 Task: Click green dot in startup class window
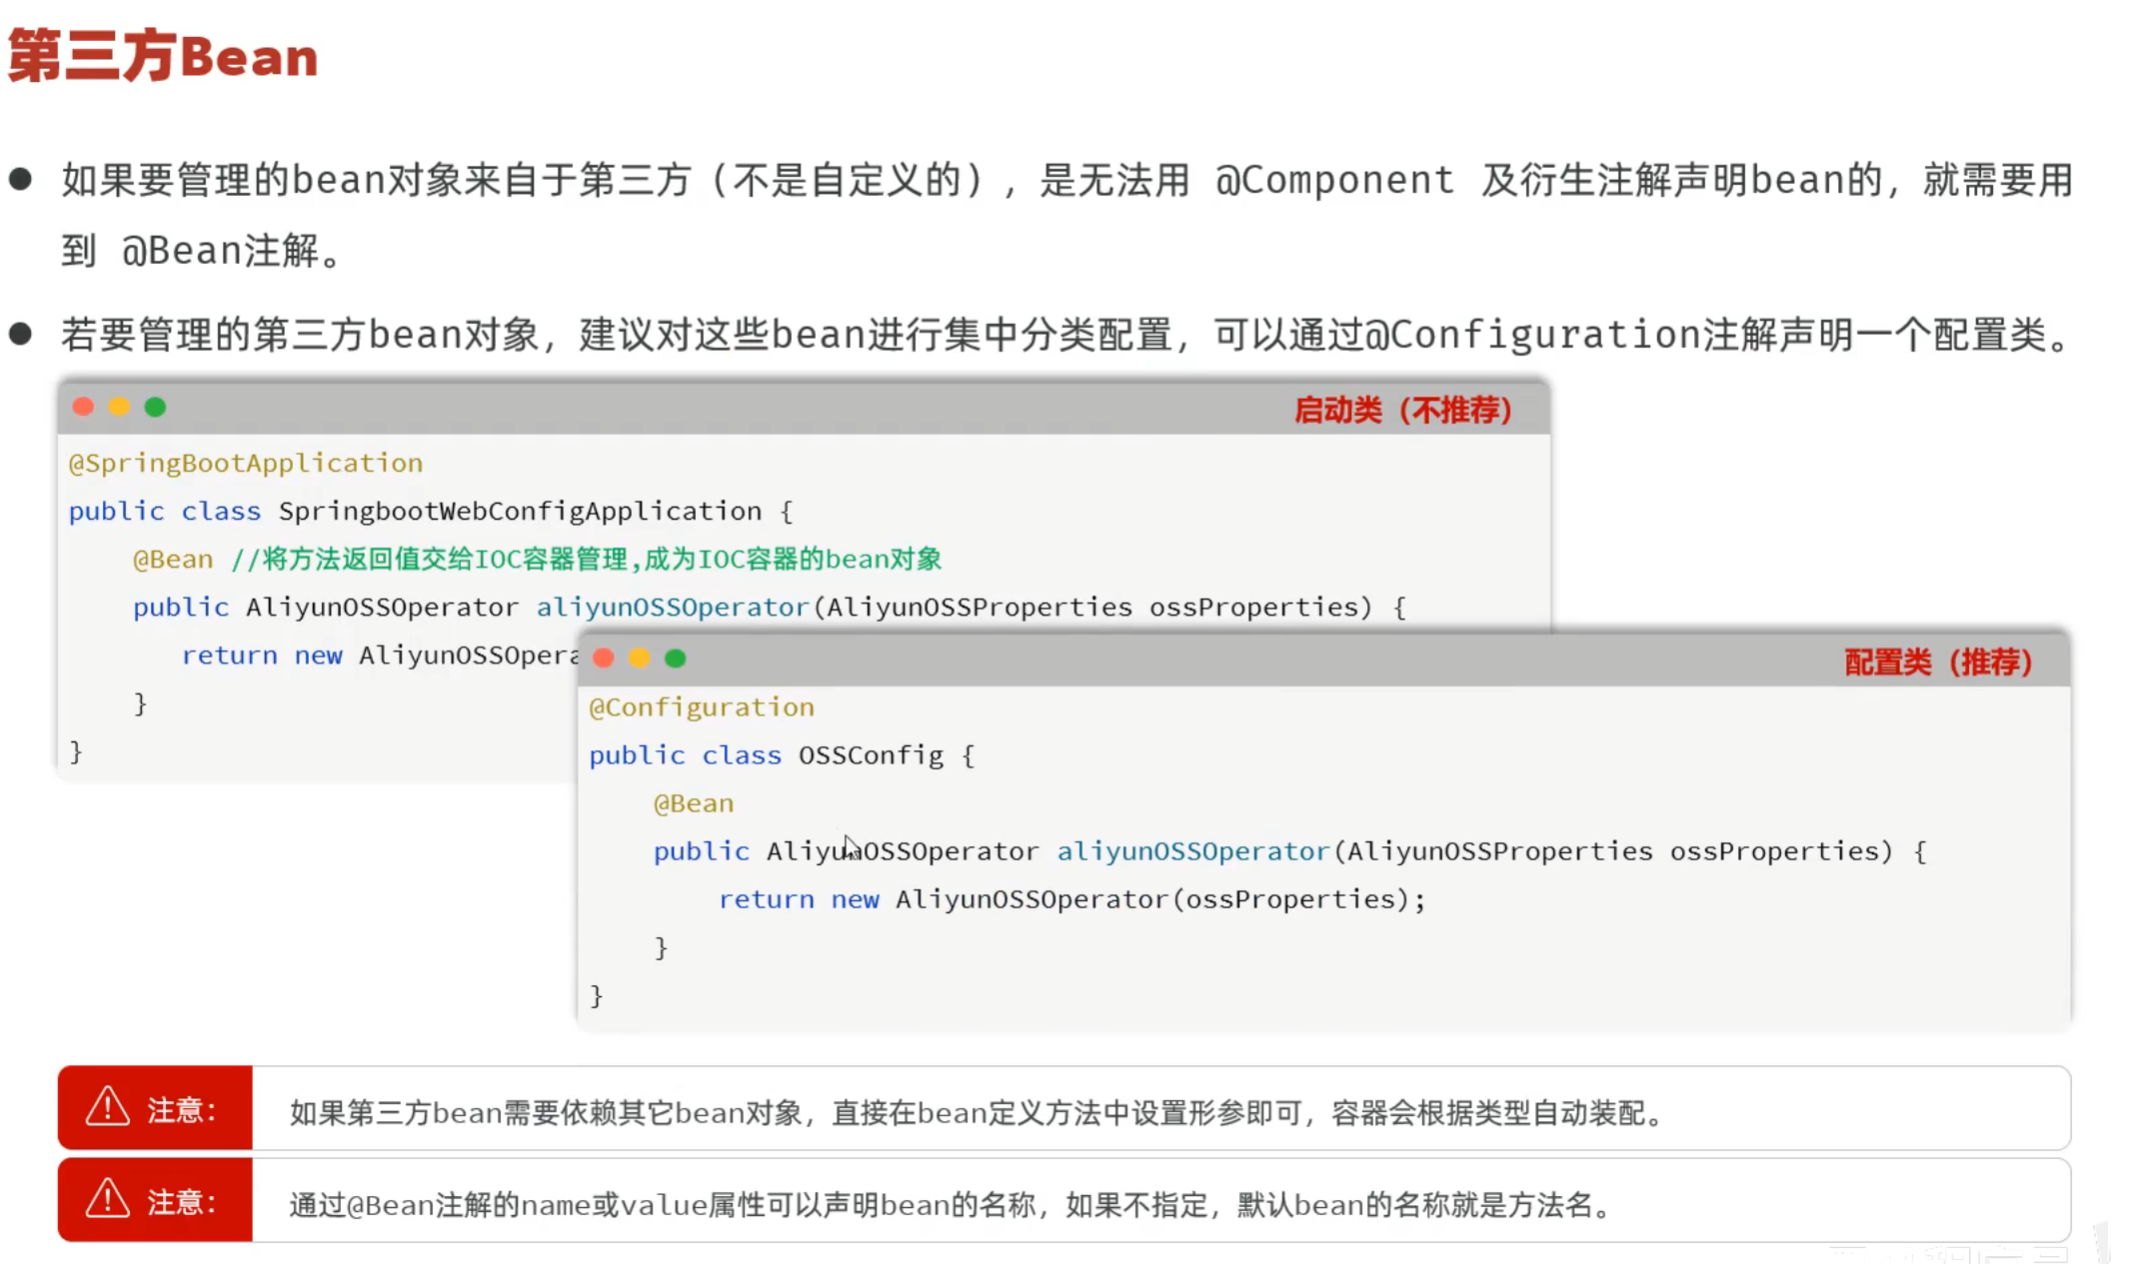pyautogui.click(x=155, y=407)
